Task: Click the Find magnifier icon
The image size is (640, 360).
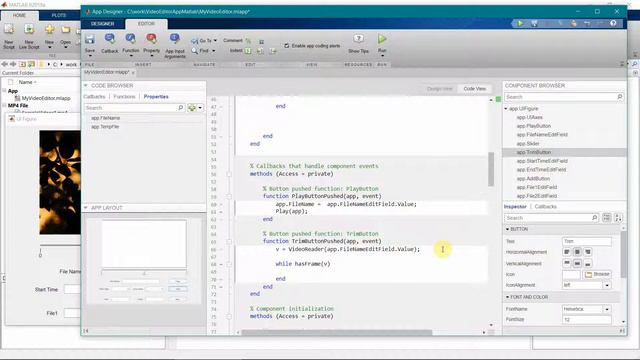Action: 194,51
